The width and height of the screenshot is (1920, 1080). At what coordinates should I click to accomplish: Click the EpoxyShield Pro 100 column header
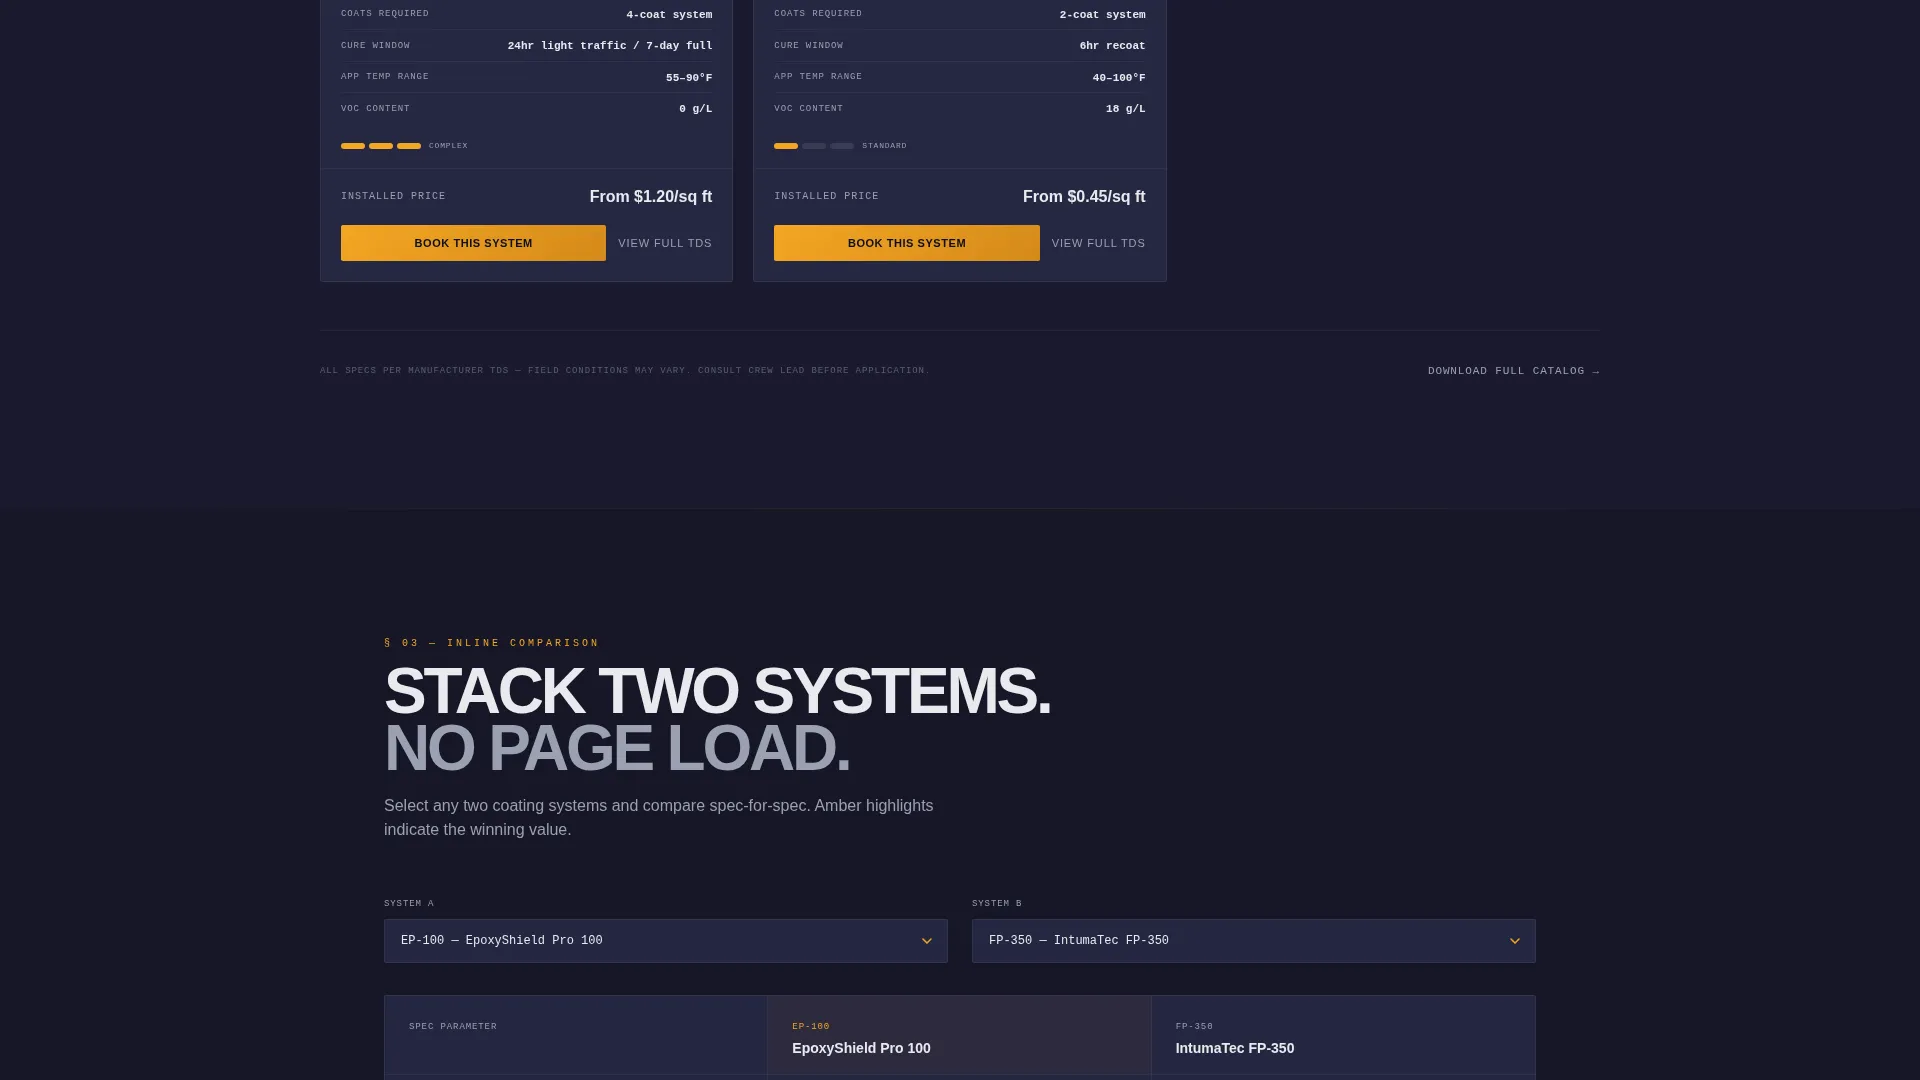pyautogui.click(x=959, y=1036)
